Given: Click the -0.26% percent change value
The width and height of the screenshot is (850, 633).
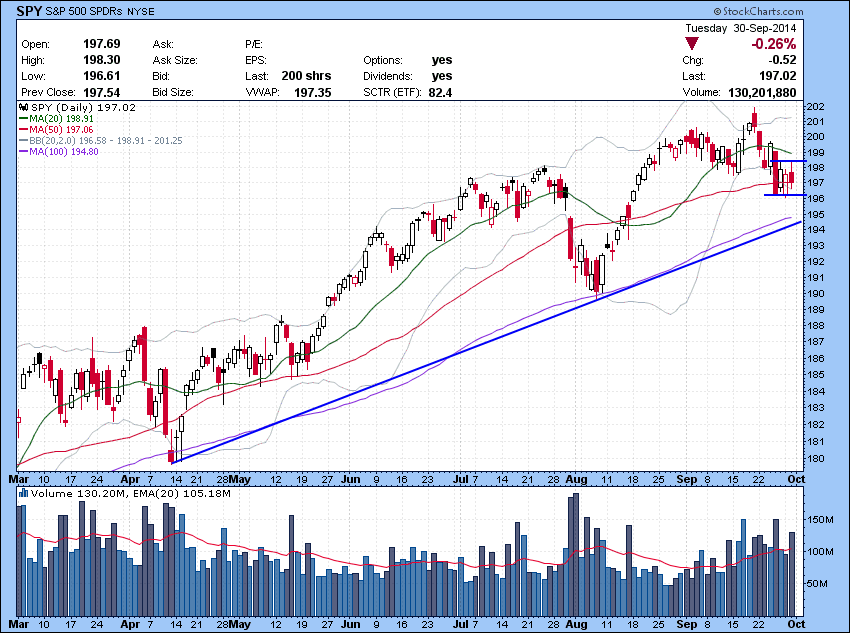Looking at the screenshot, I should (774, 44).
